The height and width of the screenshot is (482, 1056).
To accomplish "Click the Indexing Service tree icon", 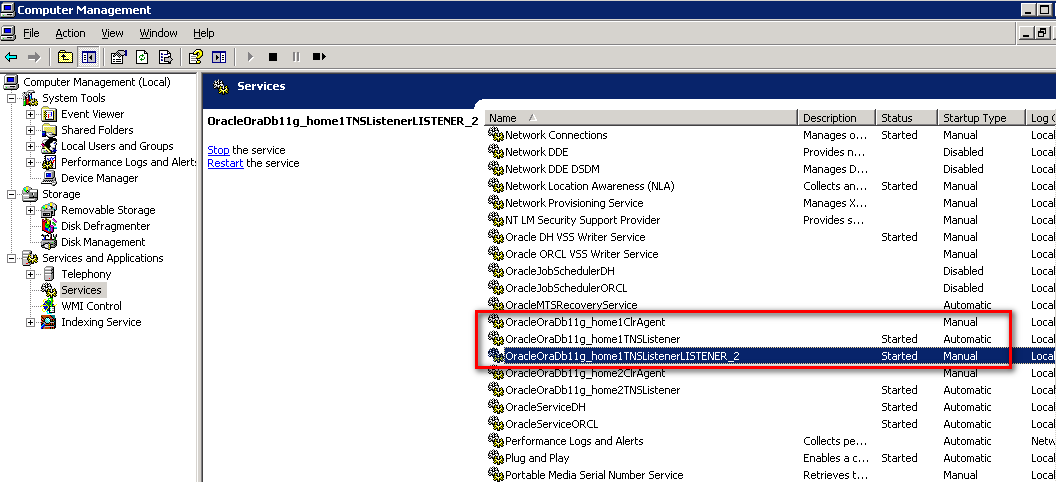I will click(x=50, y=322).
